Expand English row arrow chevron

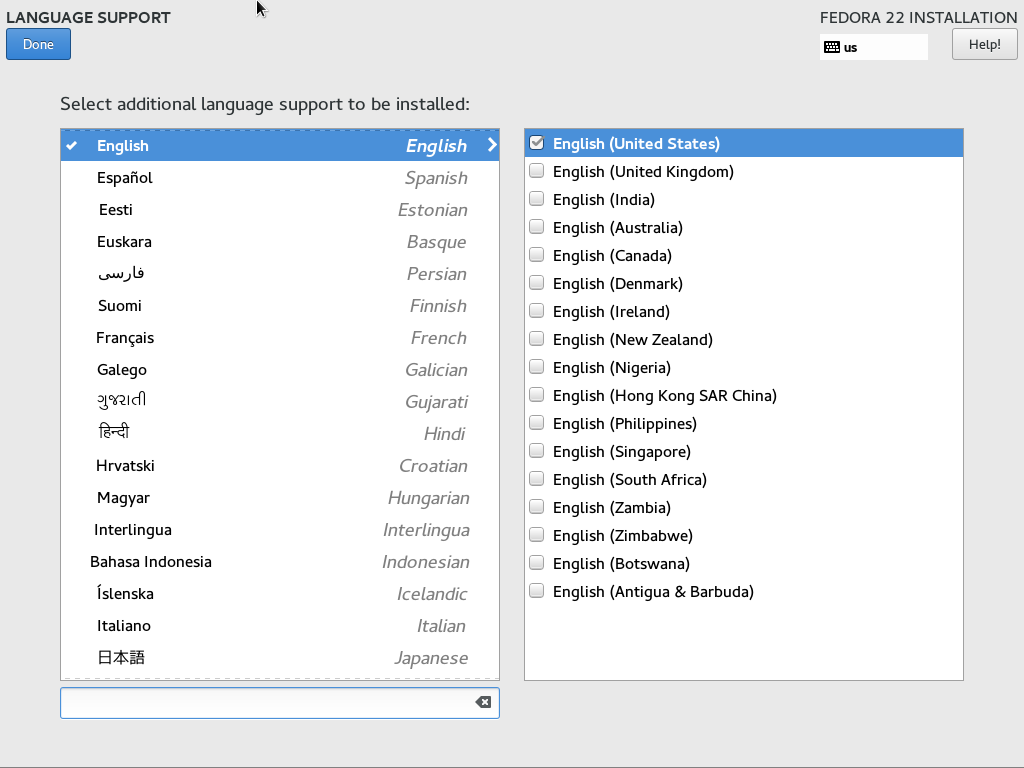pyautogui.click(x=491, y=145)
